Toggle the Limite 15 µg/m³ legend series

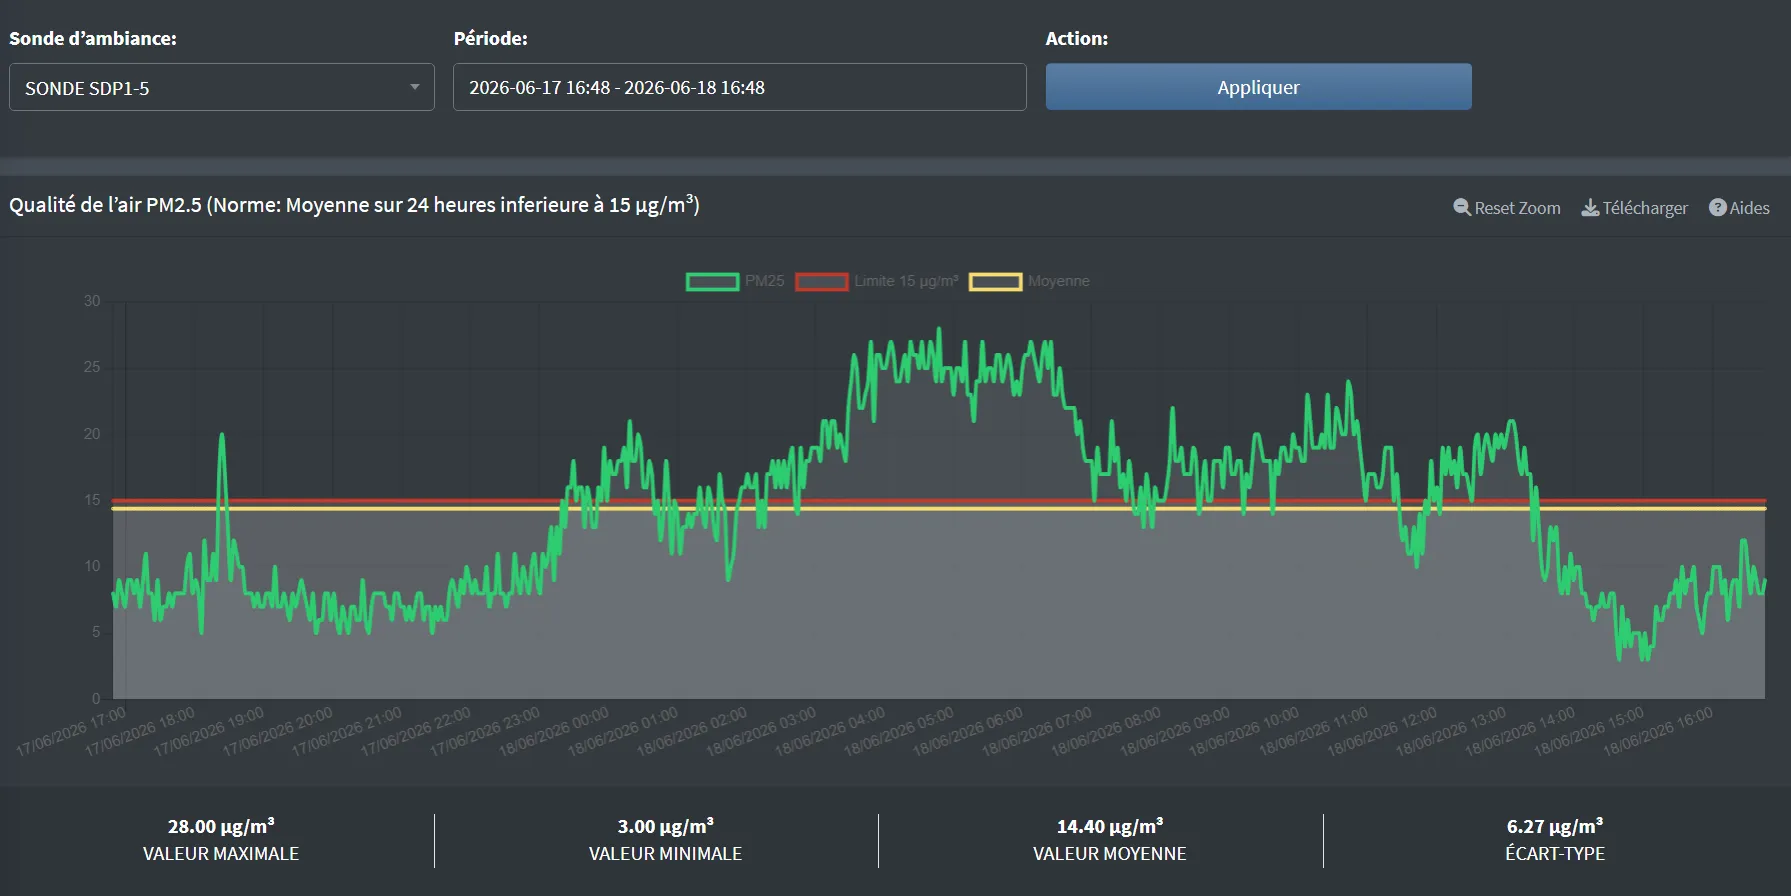877,281
